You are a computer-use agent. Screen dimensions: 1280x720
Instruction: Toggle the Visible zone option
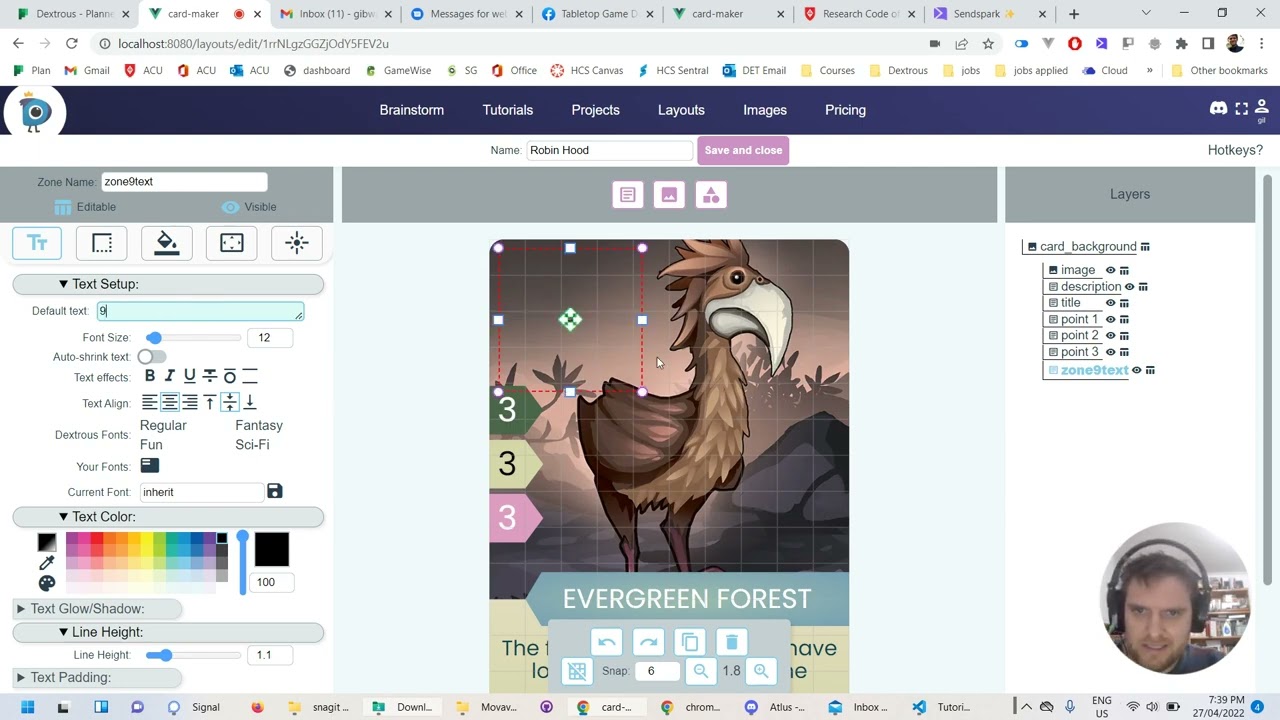point(249,207)
